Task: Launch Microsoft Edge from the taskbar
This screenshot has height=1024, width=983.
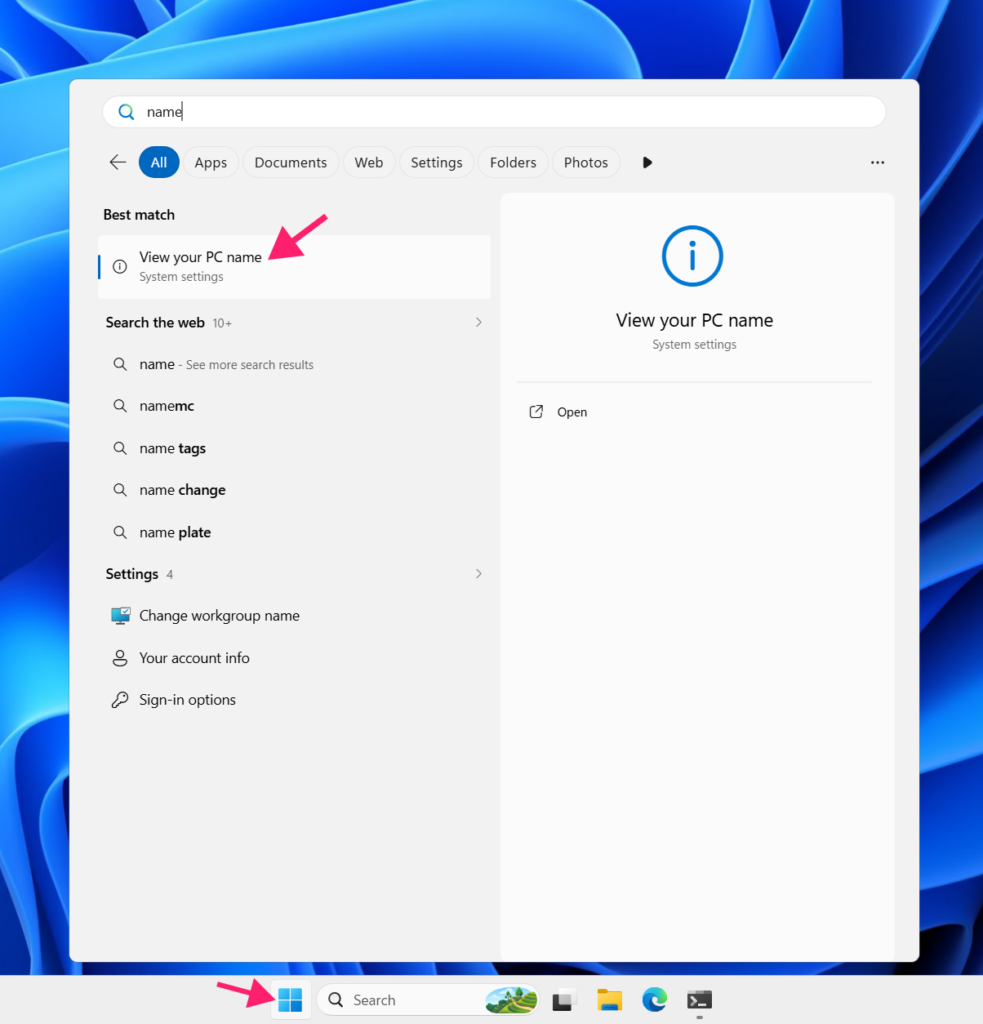Action: pos(654,1000)
